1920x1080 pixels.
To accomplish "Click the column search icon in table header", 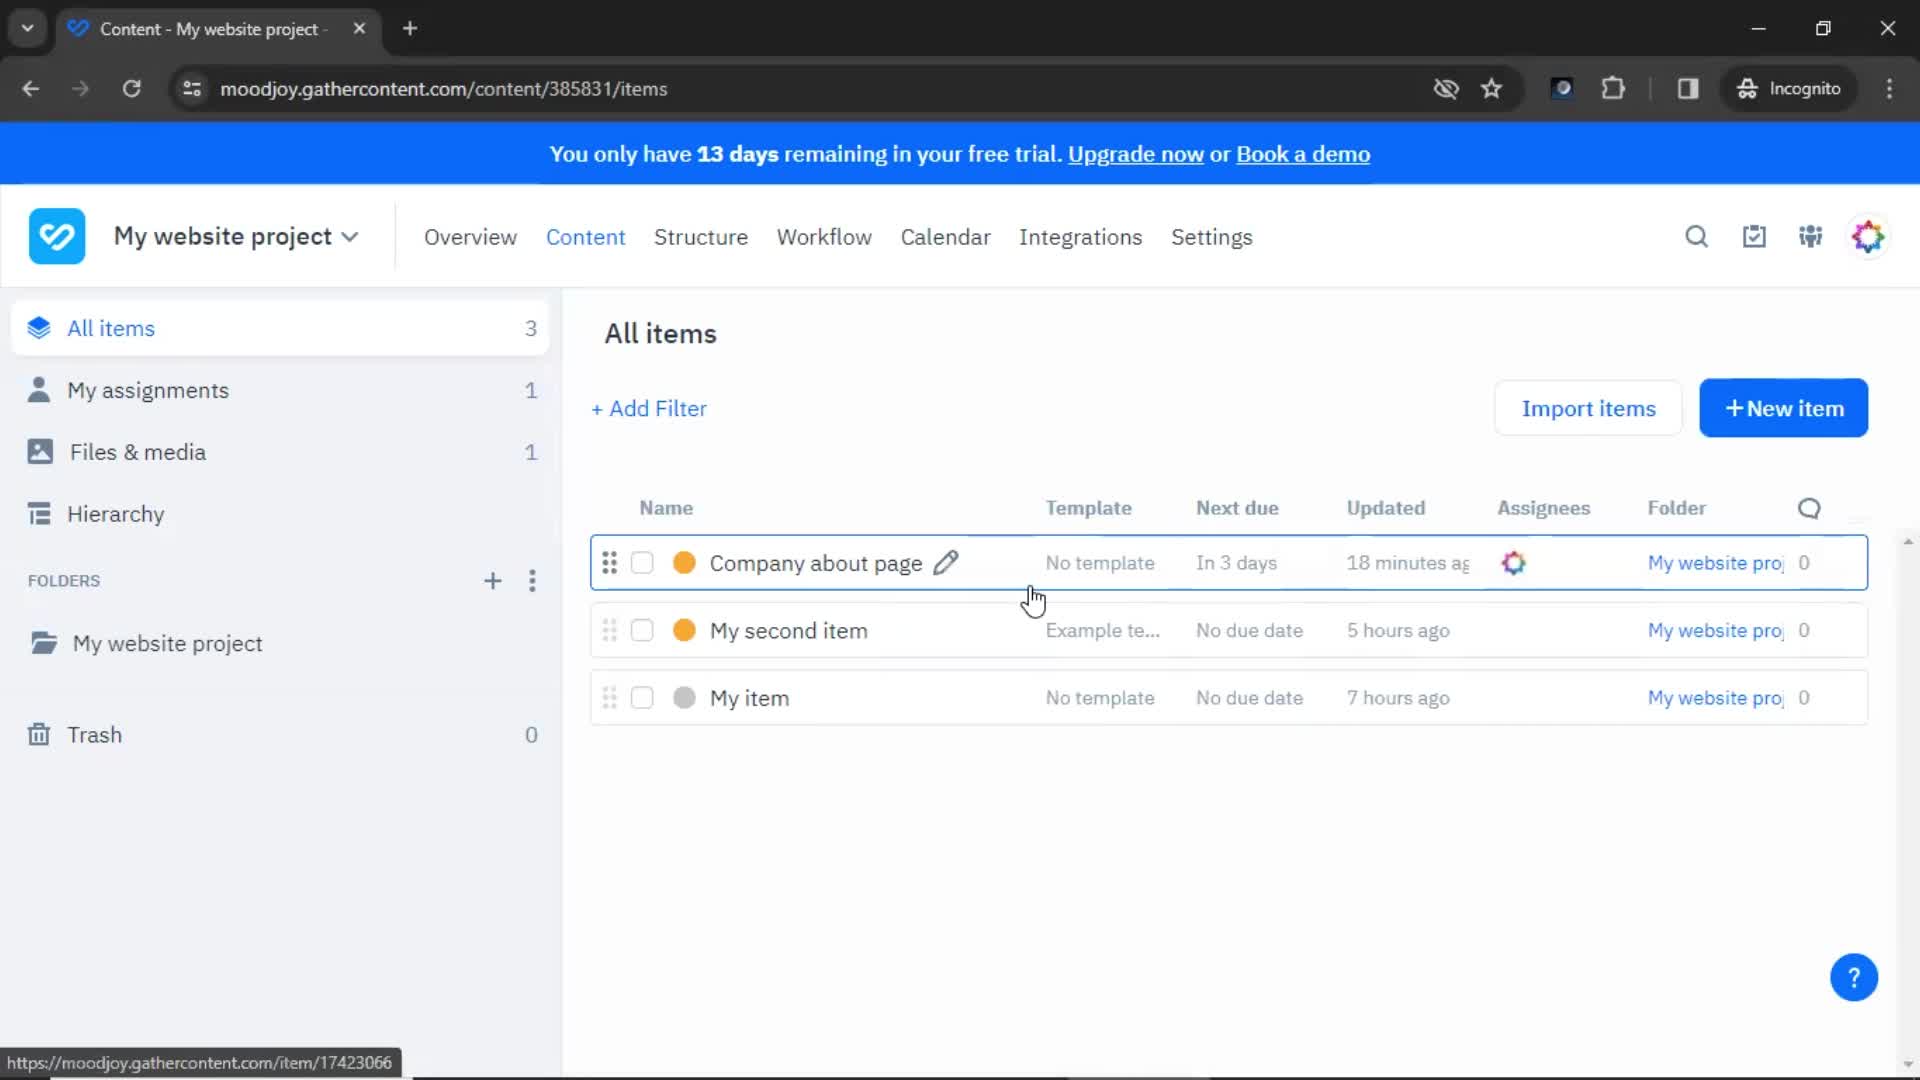I will (1809, 508).
